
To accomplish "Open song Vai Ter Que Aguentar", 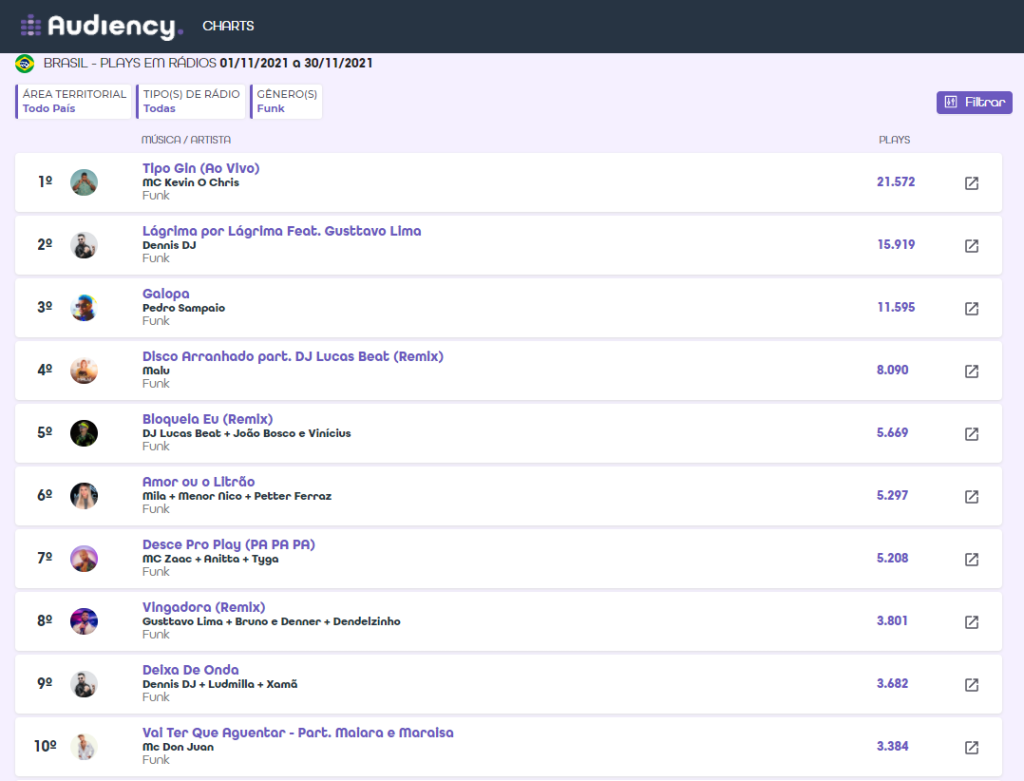I will click(298, 733).
